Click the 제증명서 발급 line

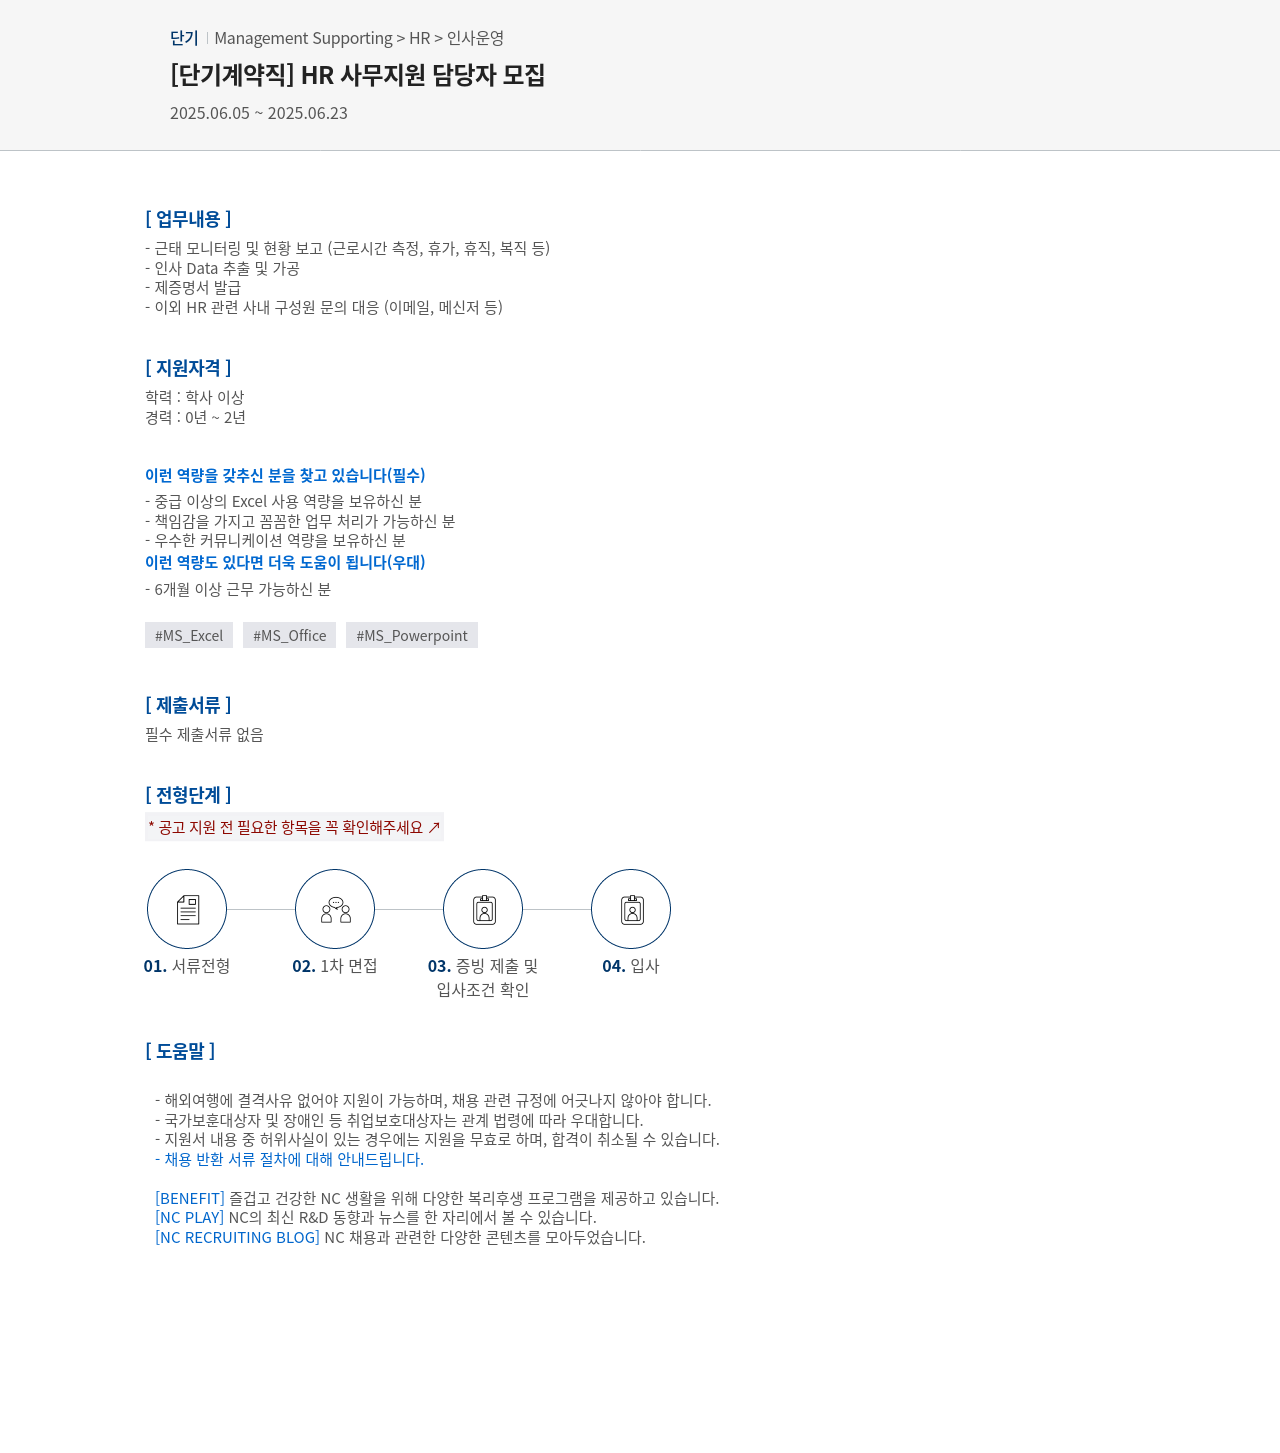193,287
